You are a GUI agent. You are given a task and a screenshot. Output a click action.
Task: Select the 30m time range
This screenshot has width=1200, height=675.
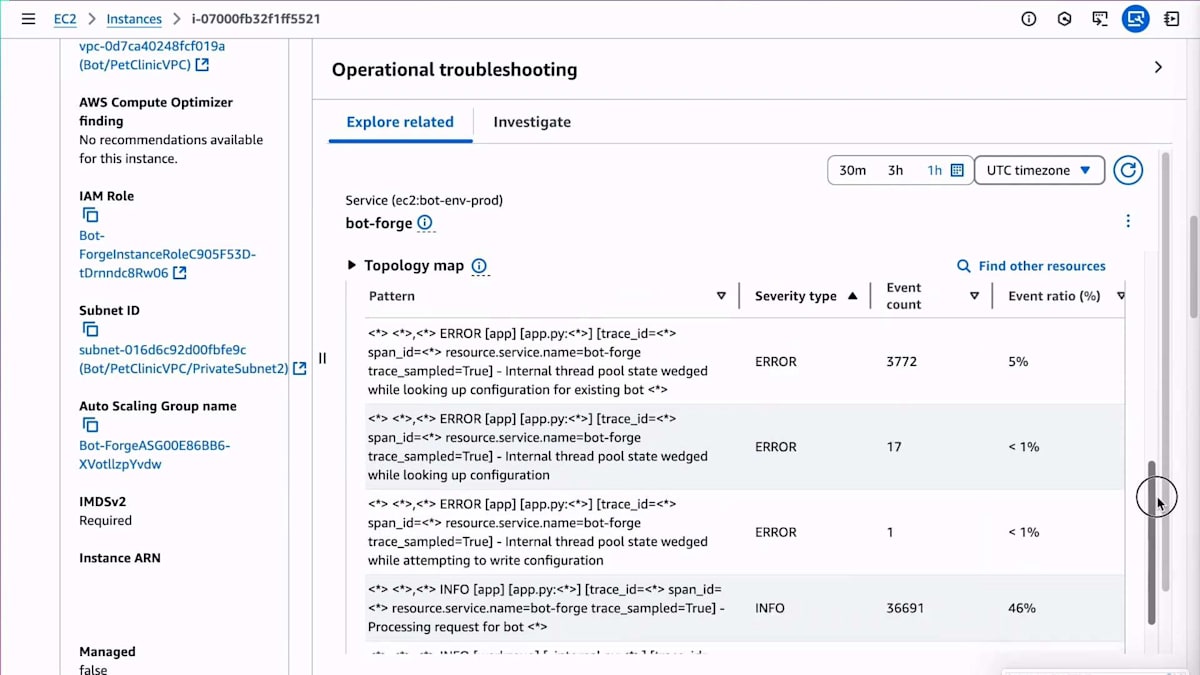click(x=852, y=170)
